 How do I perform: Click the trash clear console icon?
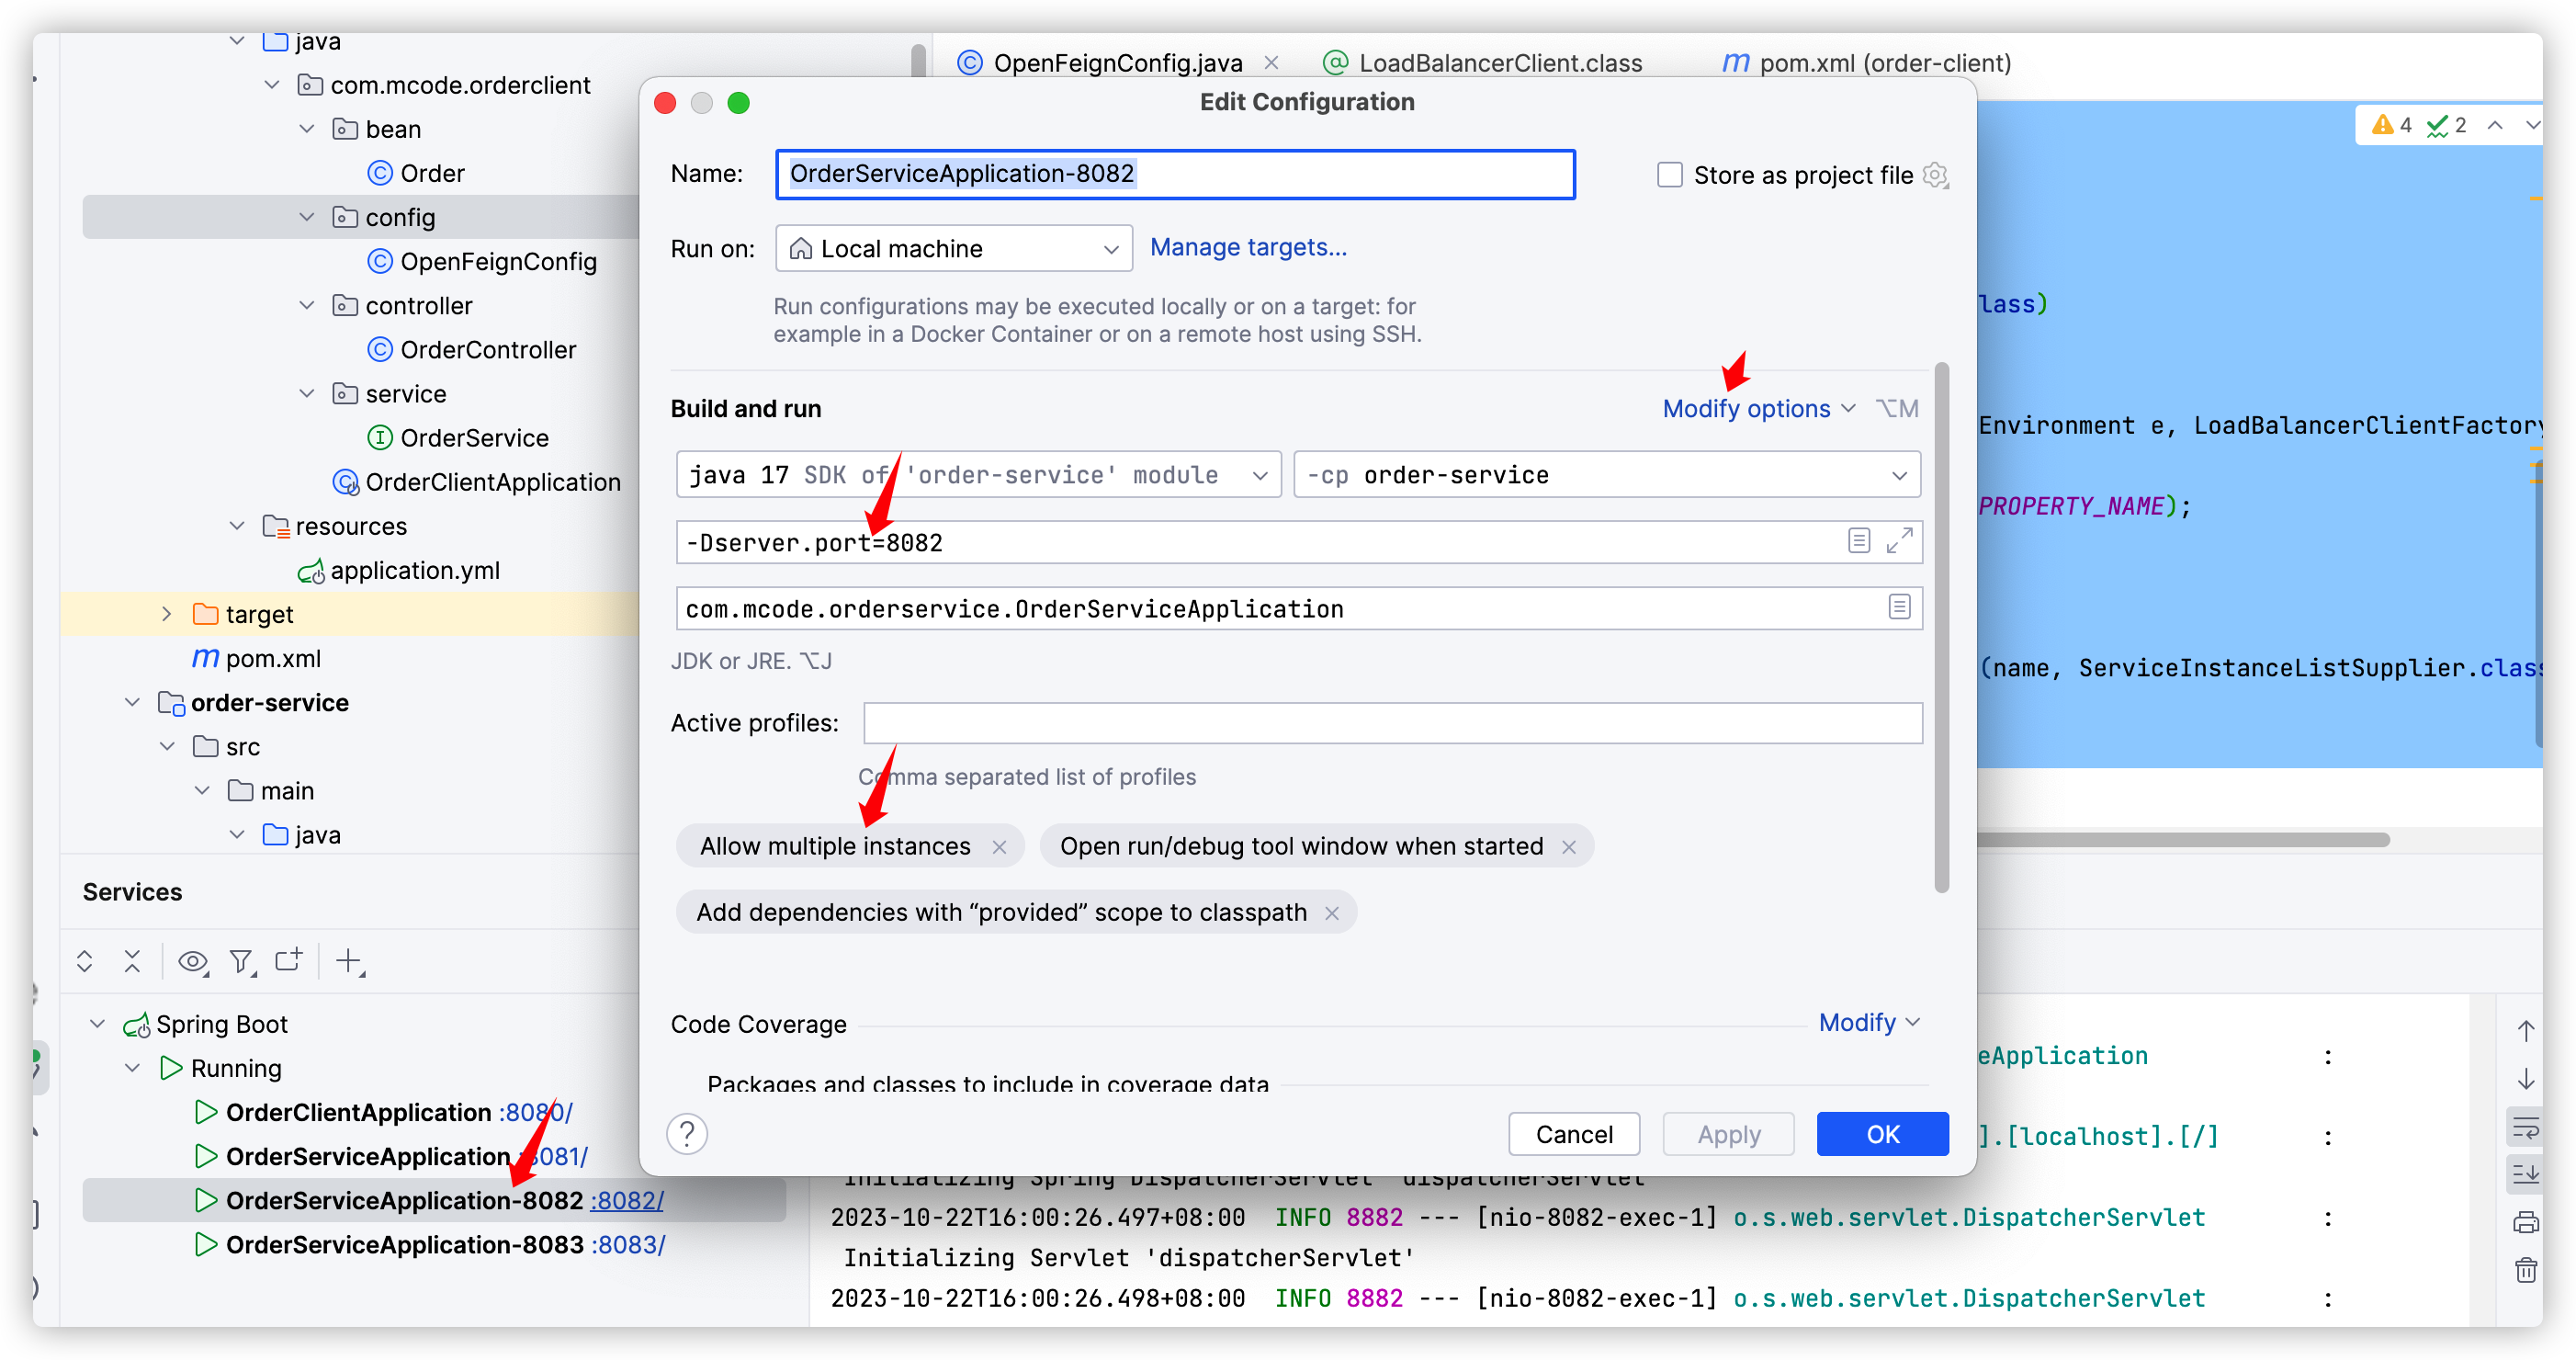2526,1270
